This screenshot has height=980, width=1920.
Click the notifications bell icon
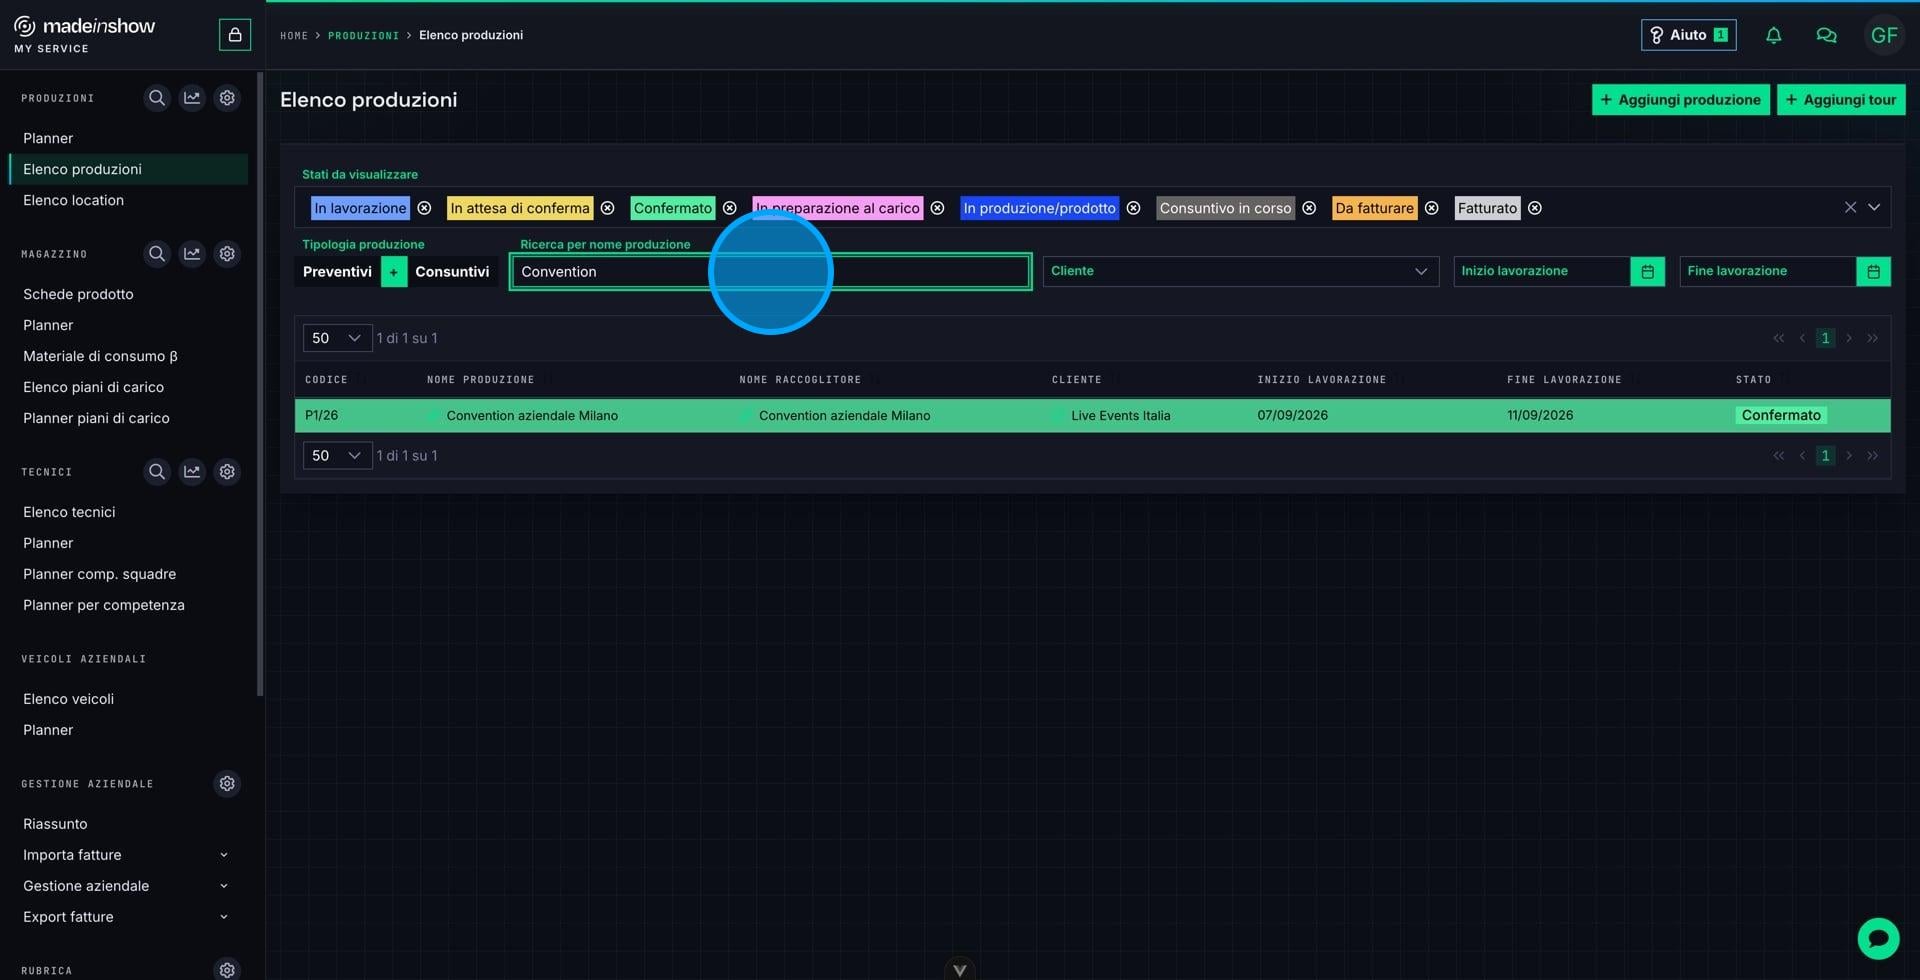point(1773,35)
